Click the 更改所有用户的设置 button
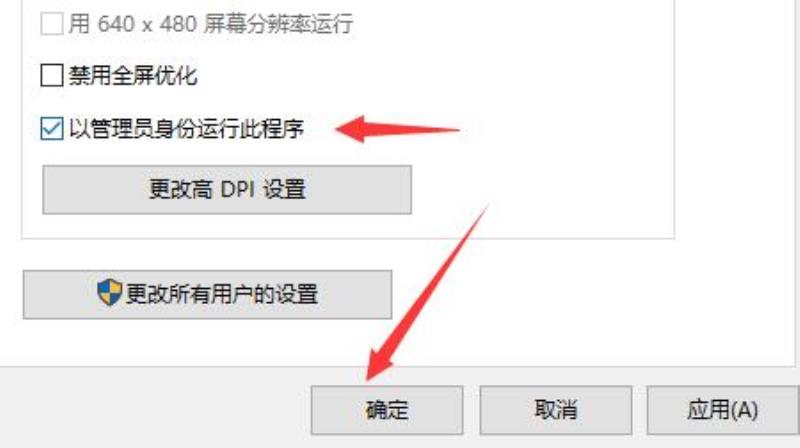The image size is (800, 448). pyautogui.click(x=208, y=294)
